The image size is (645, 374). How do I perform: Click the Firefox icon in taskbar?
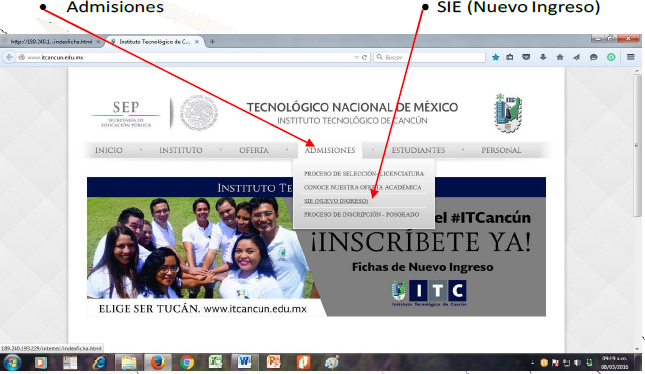click(158, 363)
